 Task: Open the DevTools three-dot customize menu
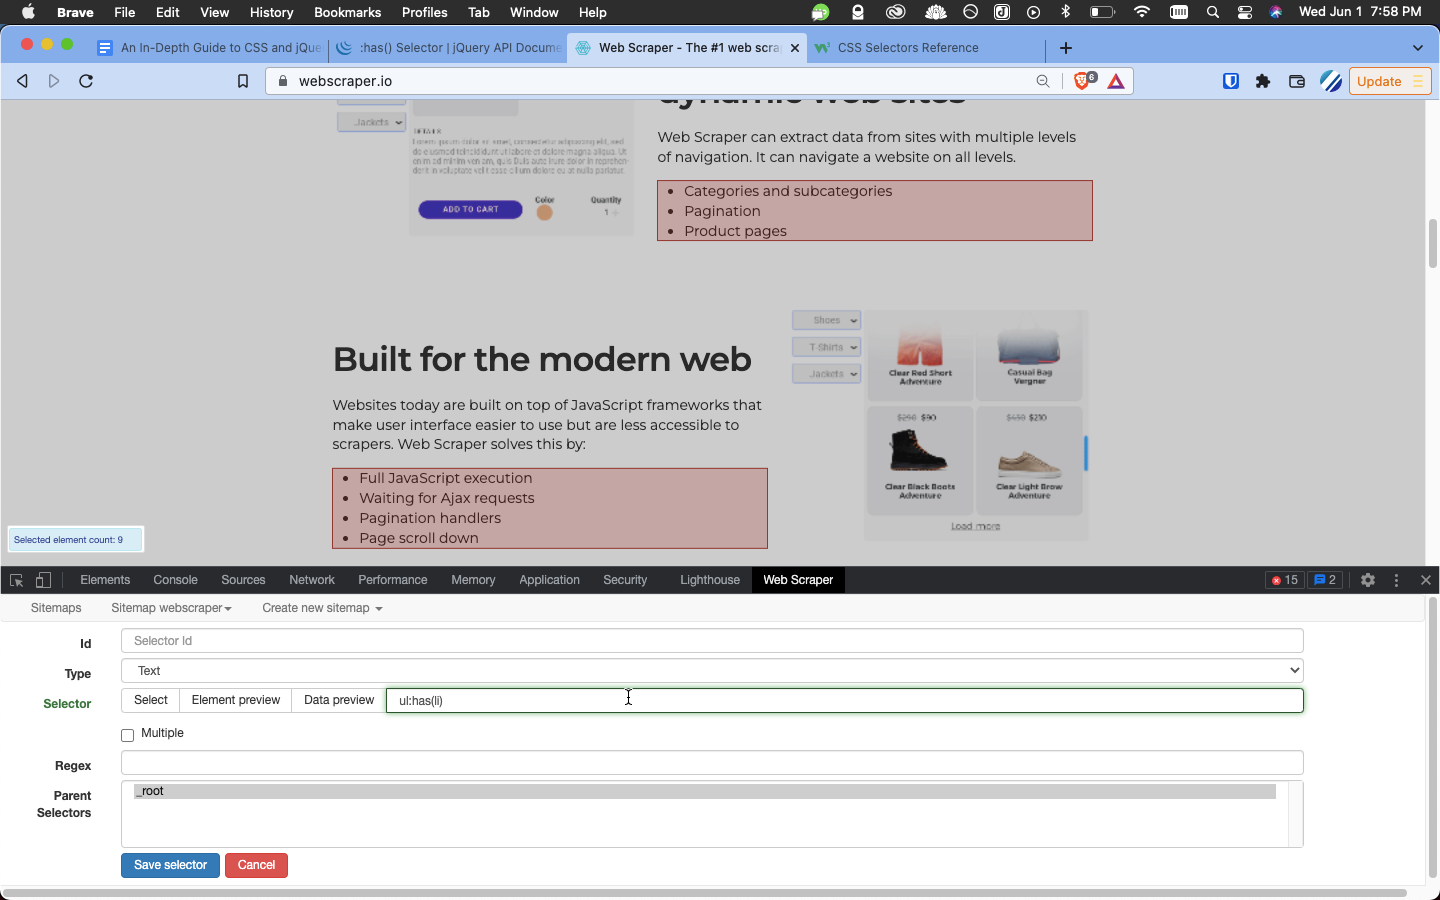(1396, 580)
